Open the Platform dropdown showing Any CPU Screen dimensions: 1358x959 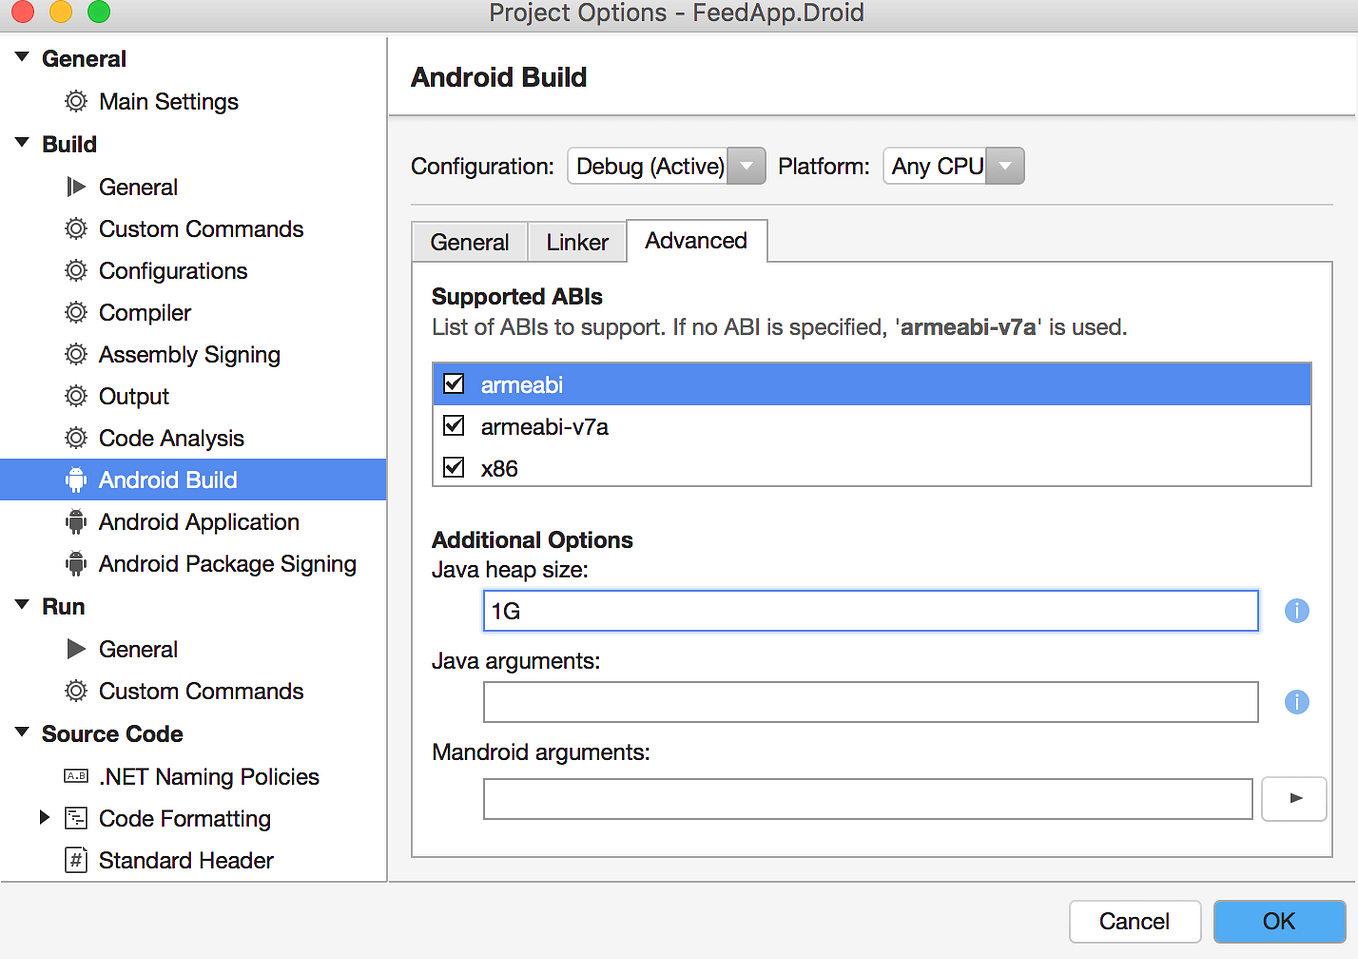click(1005, 166)
